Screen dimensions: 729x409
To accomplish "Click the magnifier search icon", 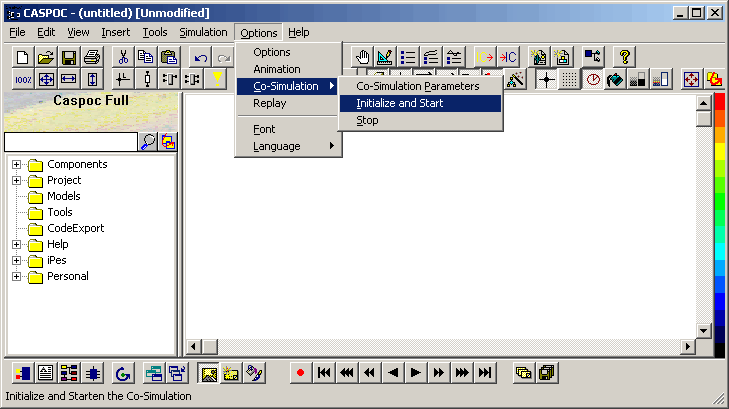I will pyautogui.click(x=148, y=142).
